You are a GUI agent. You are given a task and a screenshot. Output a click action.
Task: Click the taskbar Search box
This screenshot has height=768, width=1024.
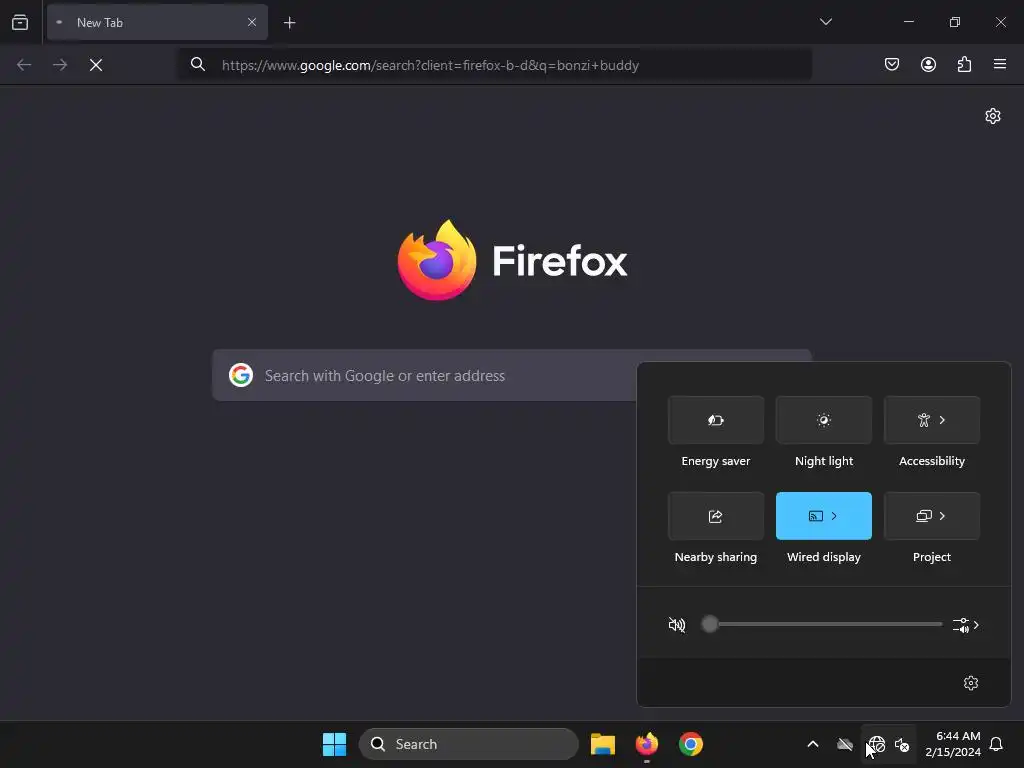469,744
